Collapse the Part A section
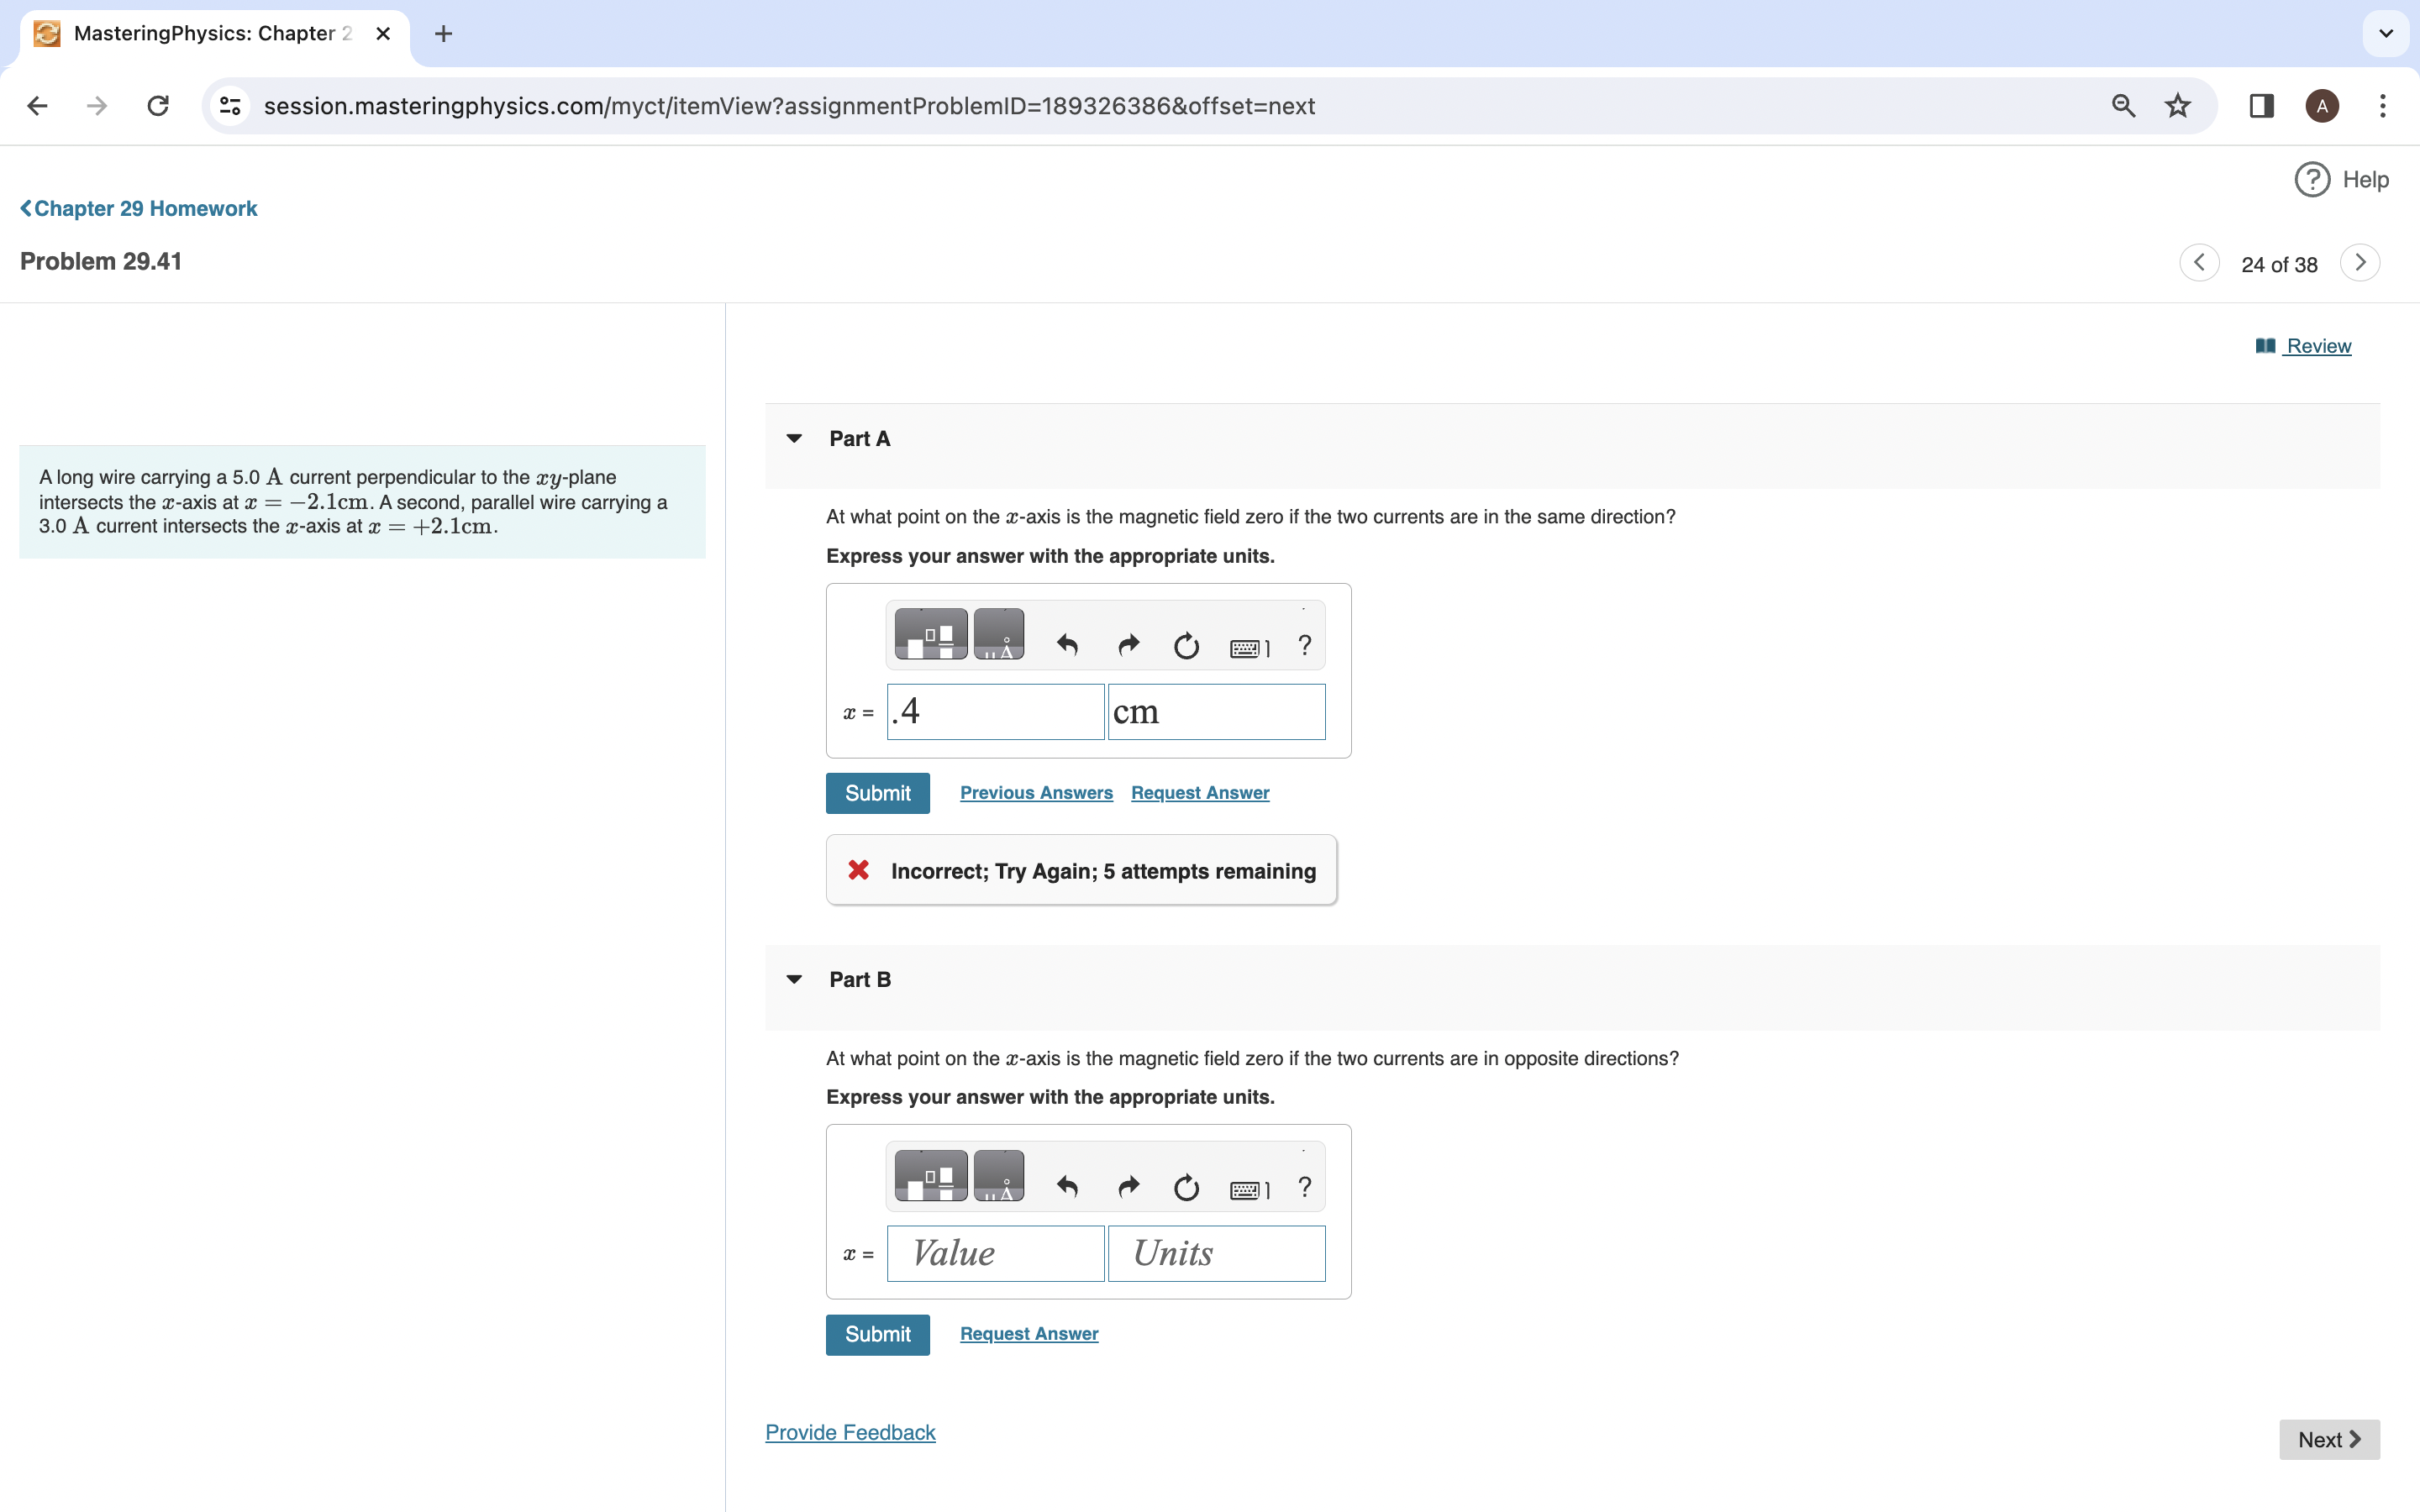The height and width of the screenshot is (1512, 2420). coord(794,439)
